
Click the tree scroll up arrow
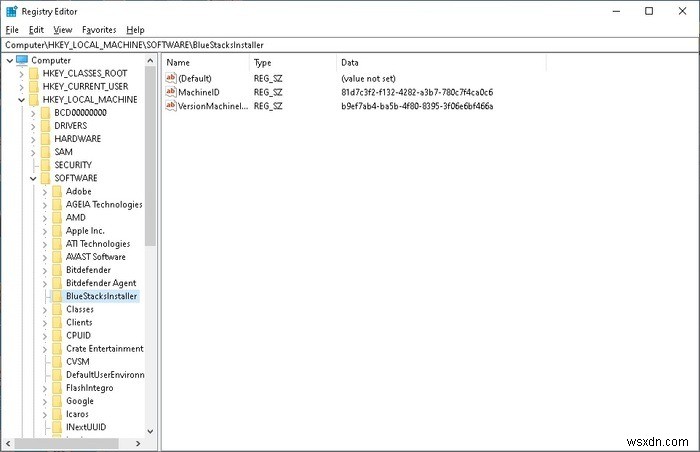pyautogui.click(x=150, y=60)
